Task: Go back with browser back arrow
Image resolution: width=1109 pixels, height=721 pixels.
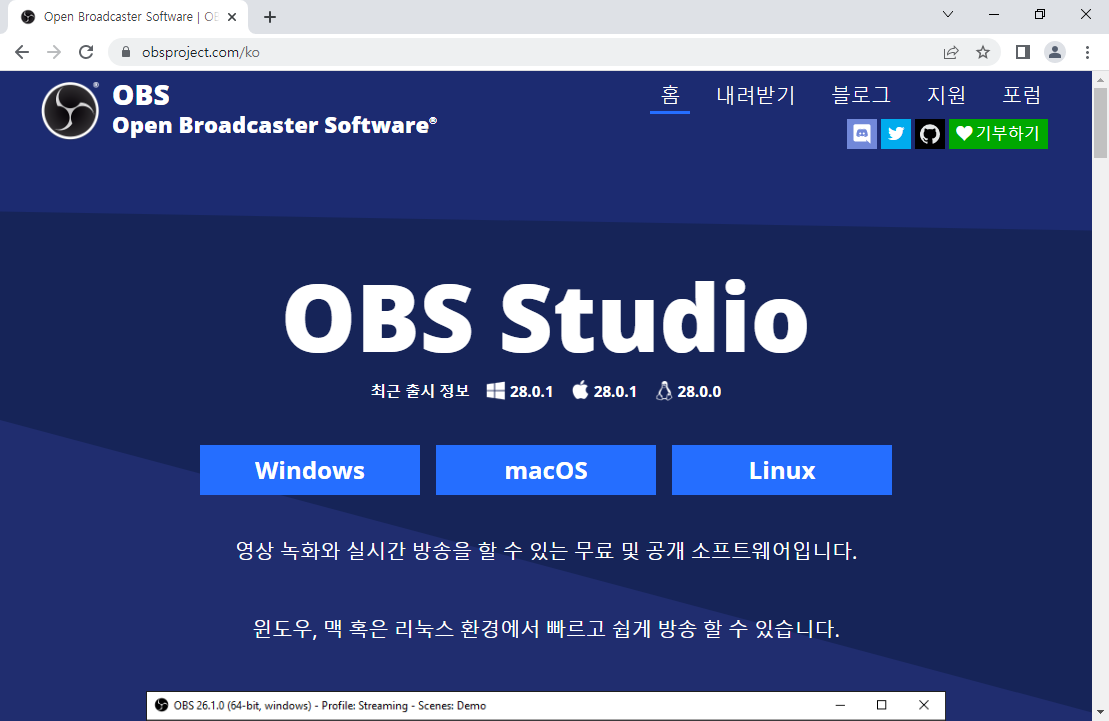Action: (22, 52)
